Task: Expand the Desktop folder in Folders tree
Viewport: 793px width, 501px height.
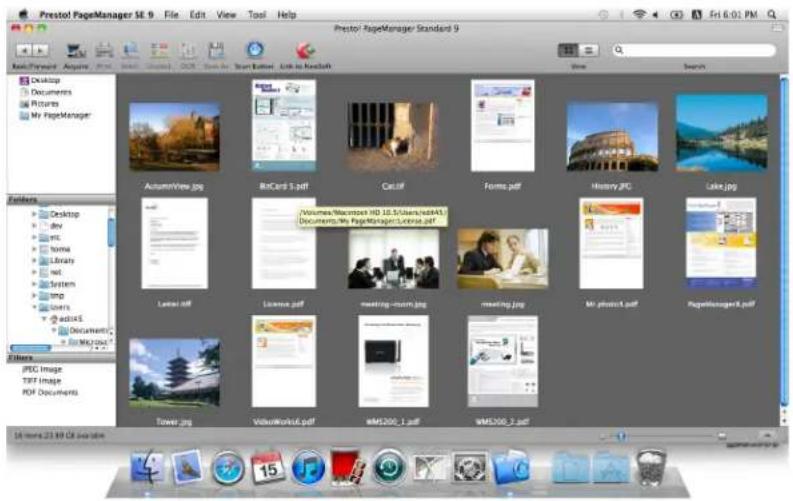Action: (x=34, y=214)
